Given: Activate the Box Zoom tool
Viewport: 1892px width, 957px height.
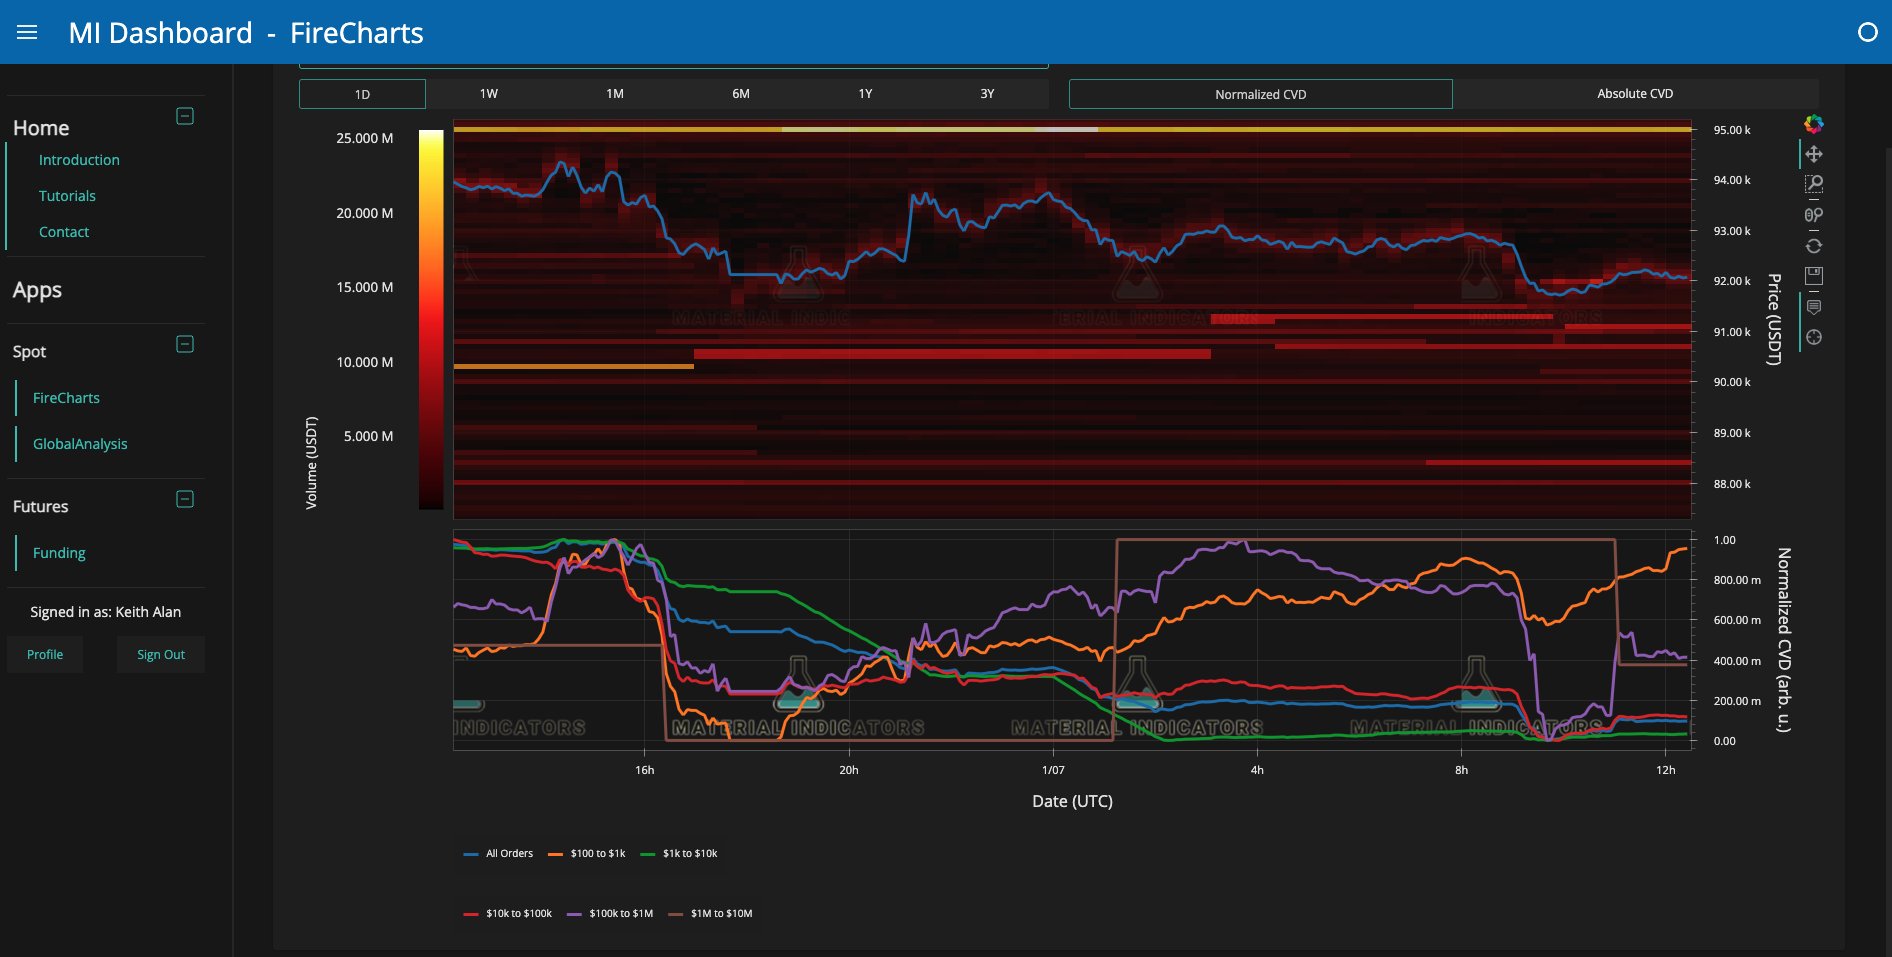Looking at the screenshot, I should (1815, 183).
